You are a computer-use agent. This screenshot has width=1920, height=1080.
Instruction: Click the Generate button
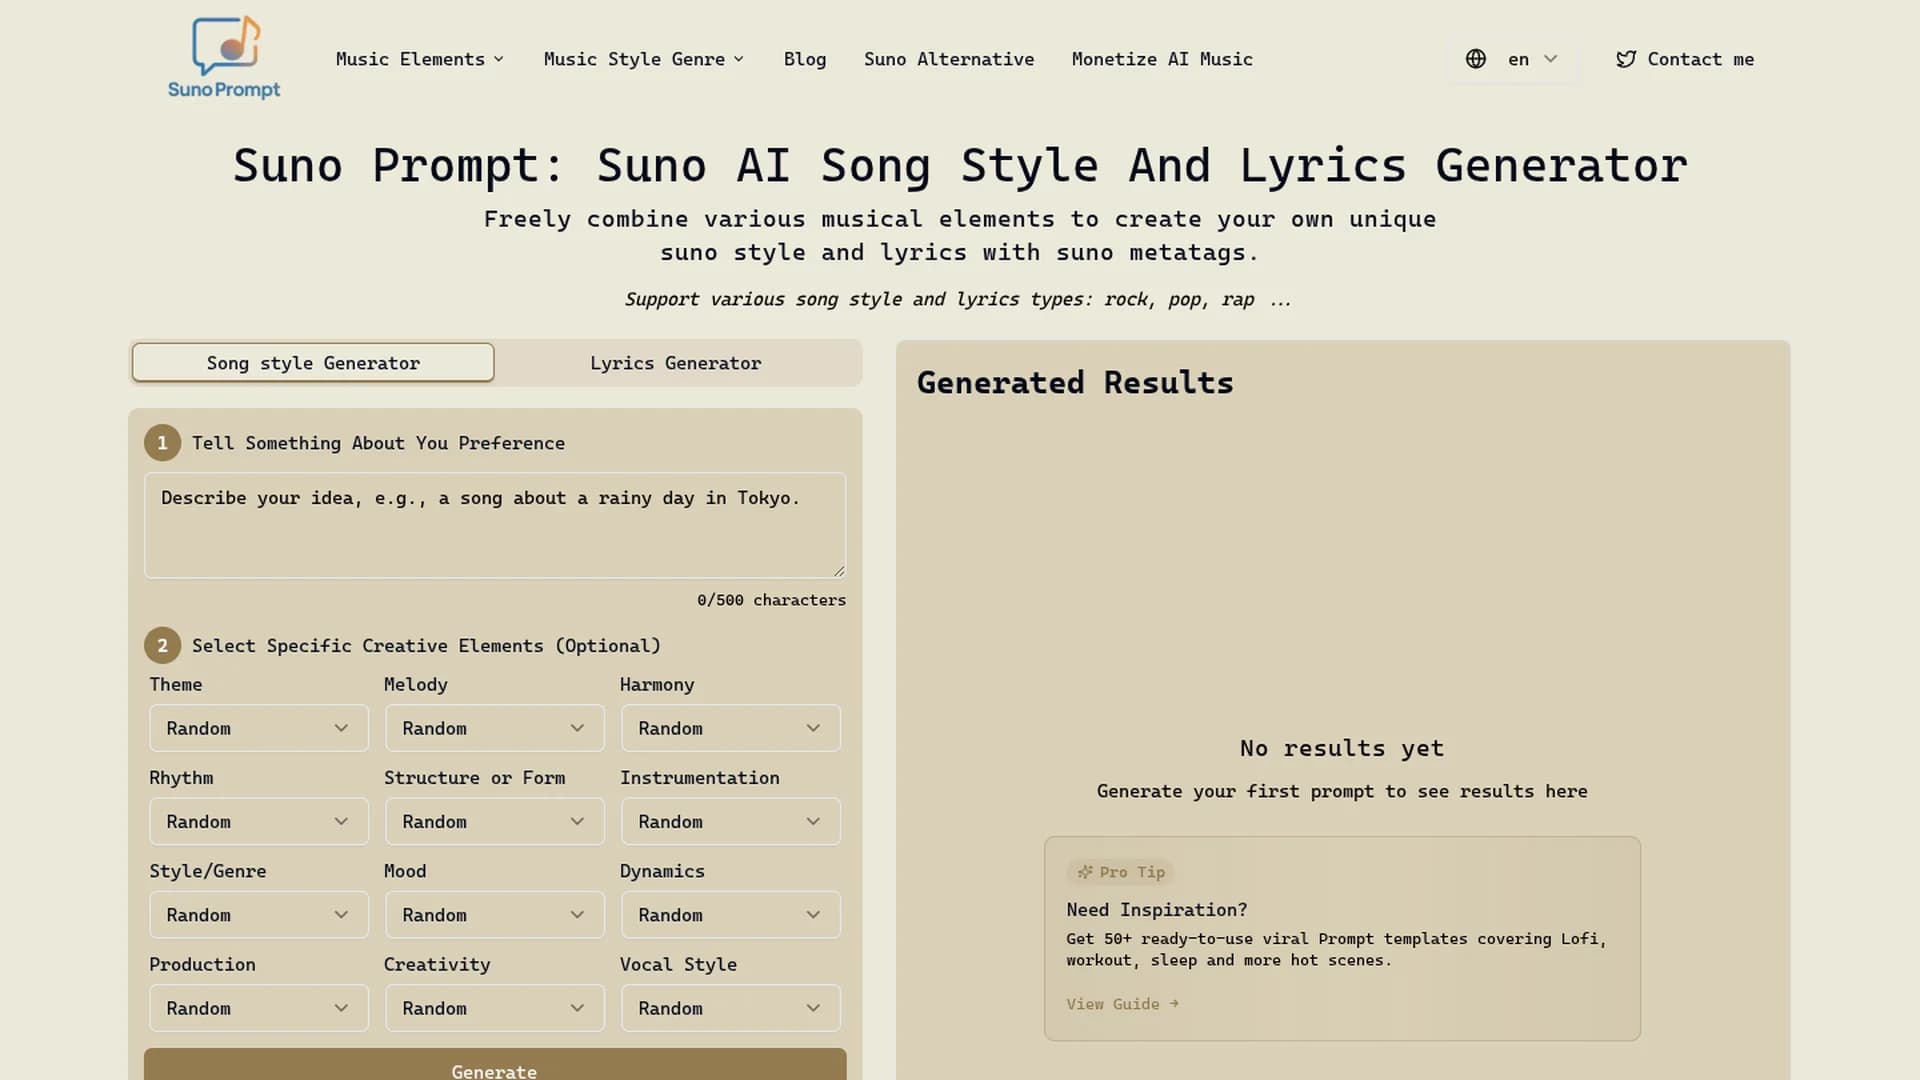pyautogui.click(x=495, y=1066)
